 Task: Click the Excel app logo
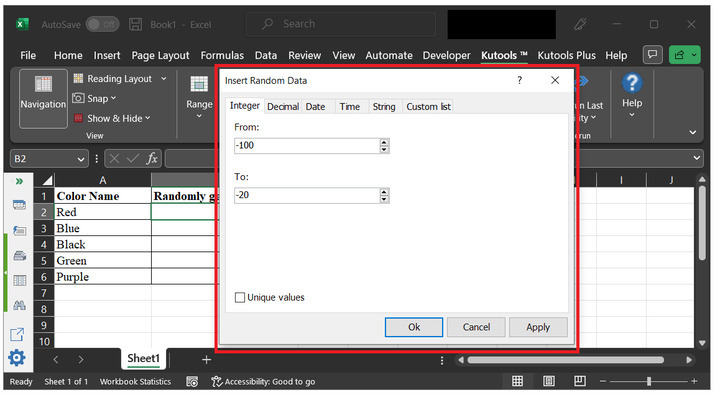tap(22, 24)
